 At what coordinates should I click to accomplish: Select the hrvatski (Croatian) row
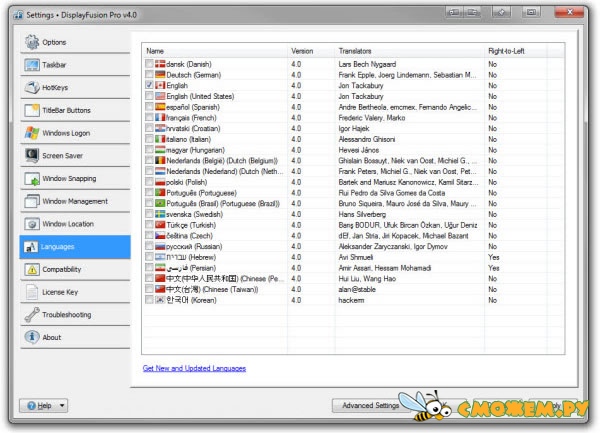pyautogui.click(x=353, y=128)
